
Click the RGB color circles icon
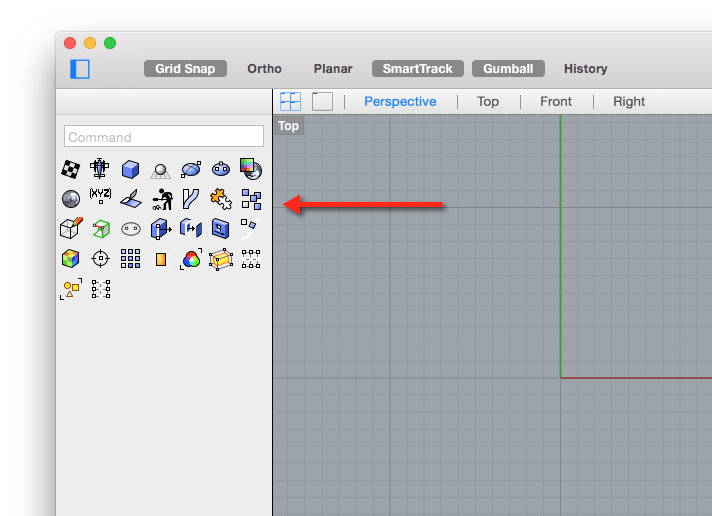coord(190,259)
